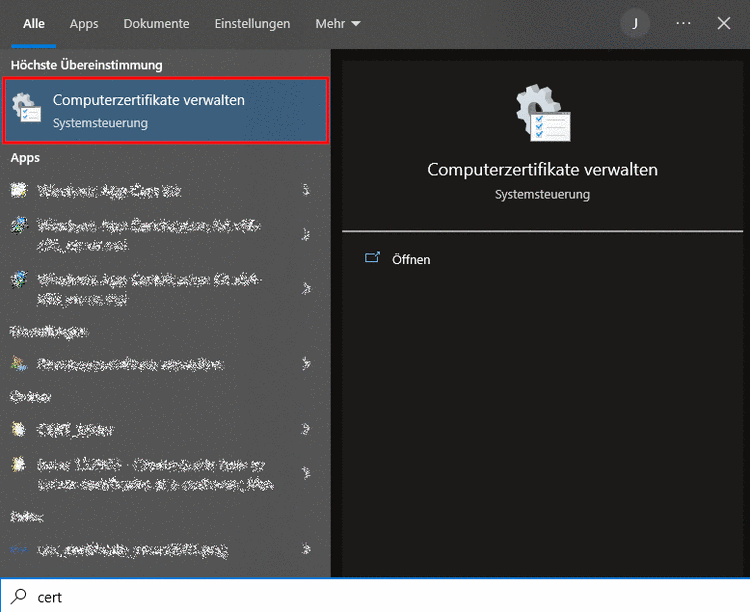Click Öffnen to open the item
This screenshot has width=750, height=612.
tap(411, 259)
